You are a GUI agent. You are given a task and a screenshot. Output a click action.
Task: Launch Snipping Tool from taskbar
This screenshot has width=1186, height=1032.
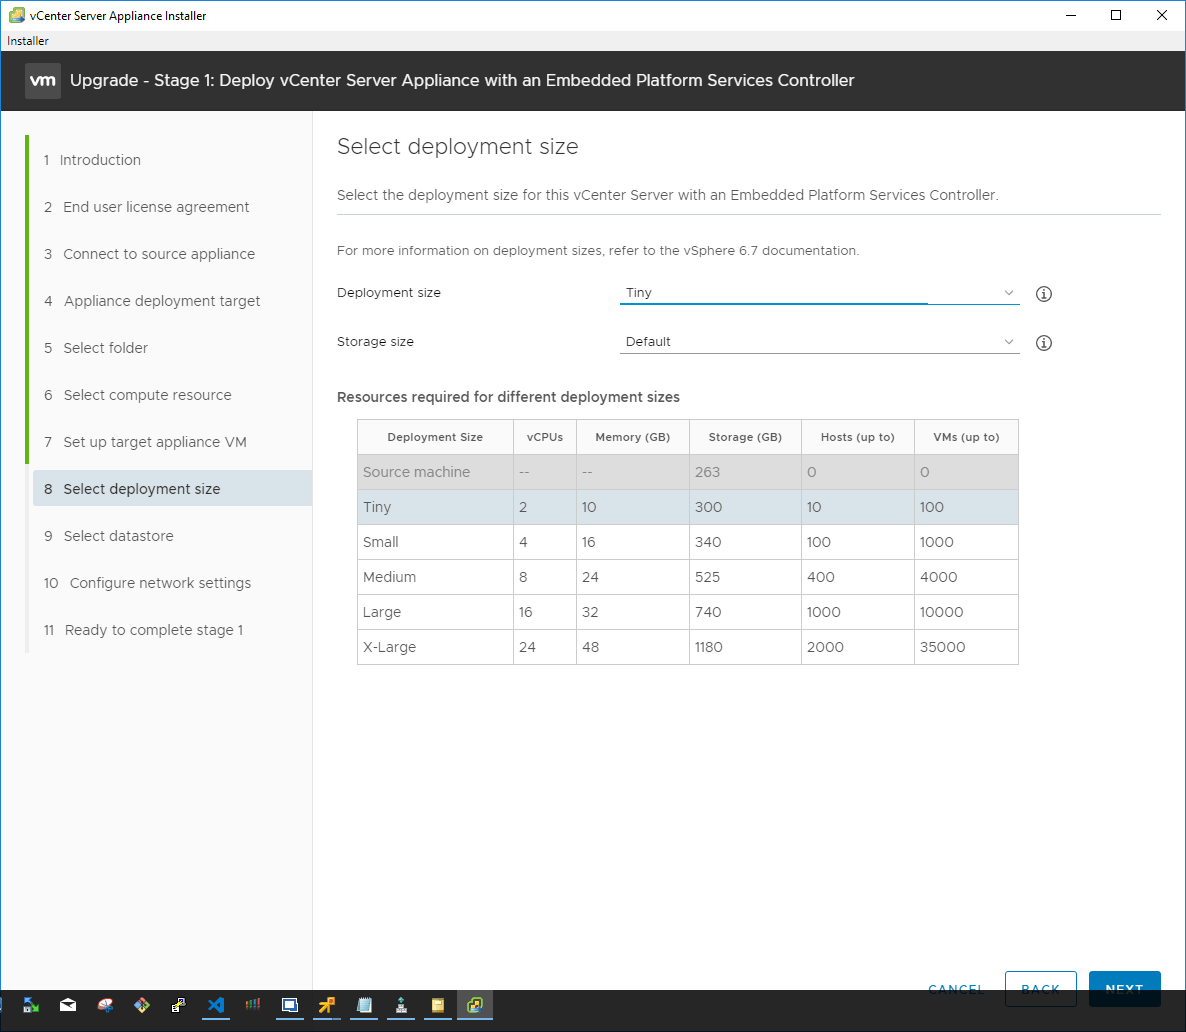pyautogui.click(x=105, y=1005)
